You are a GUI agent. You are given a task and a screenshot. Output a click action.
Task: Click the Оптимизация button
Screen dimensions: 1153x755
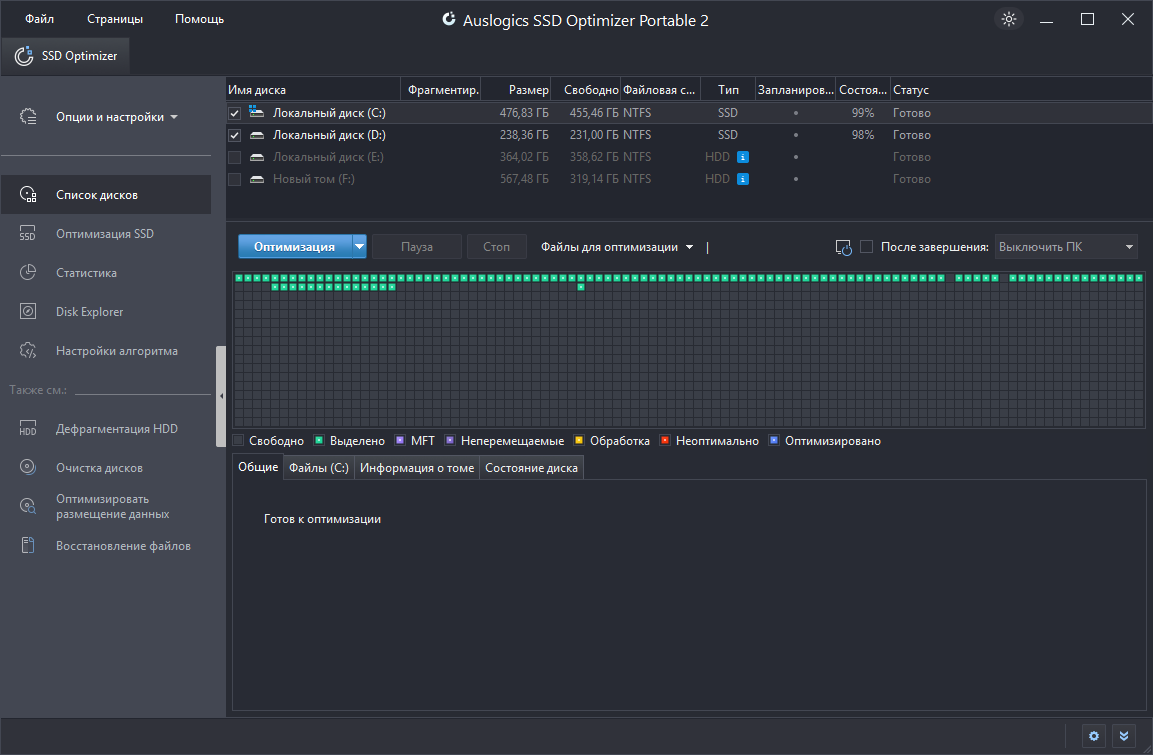click(x=295, y=247)
